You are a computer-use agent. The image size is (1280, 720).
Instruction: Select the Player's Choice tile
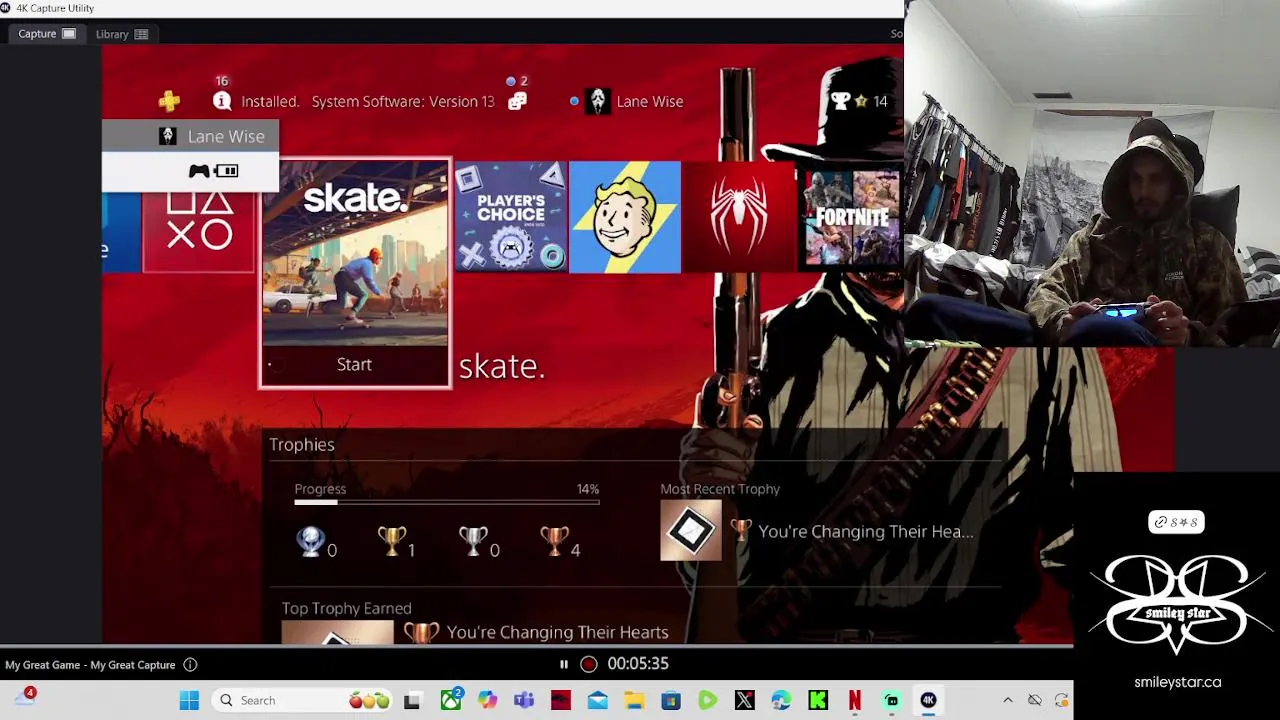click(x=511, y=217)
